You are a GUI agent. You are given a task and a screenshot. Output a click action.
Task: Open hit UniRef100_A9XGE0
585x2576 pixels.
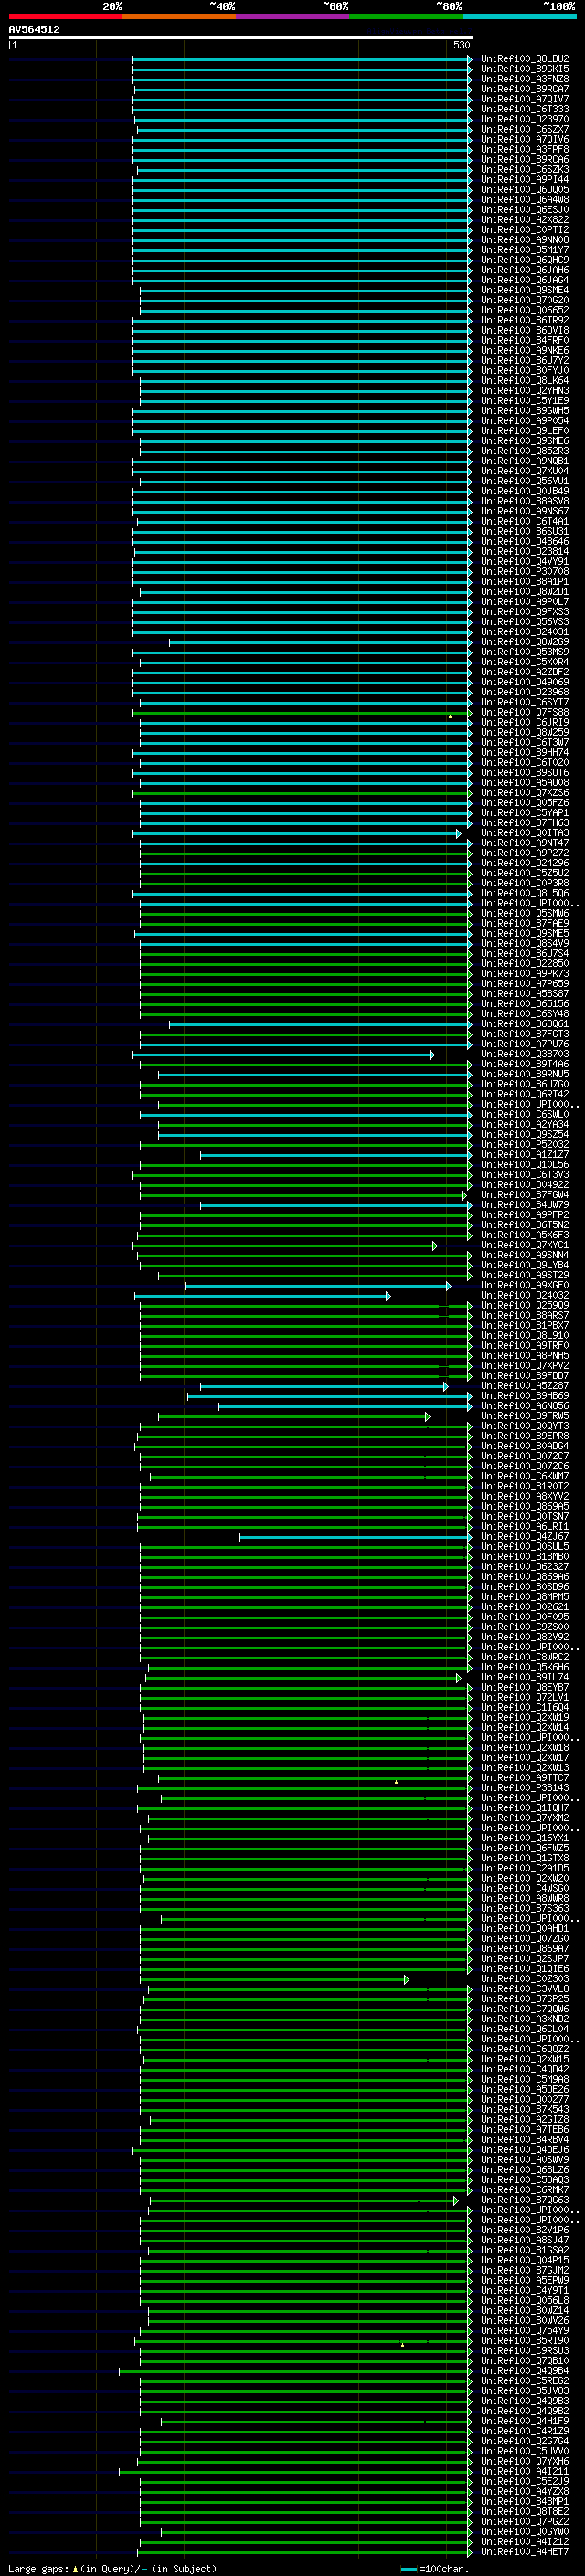tap(525, 1286)
